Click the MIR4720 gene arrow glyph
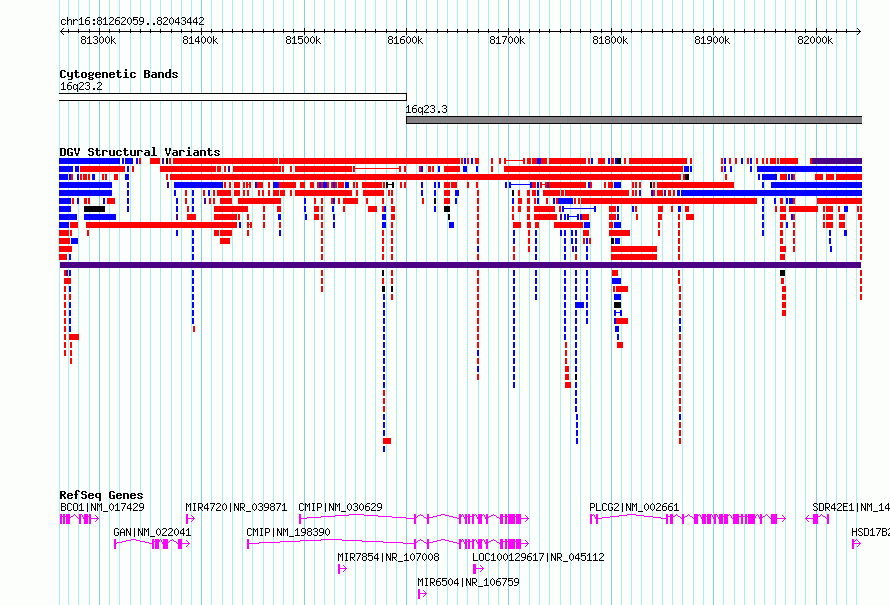The width and height of the screenshot is (890, 605). [x=191, y=519]
